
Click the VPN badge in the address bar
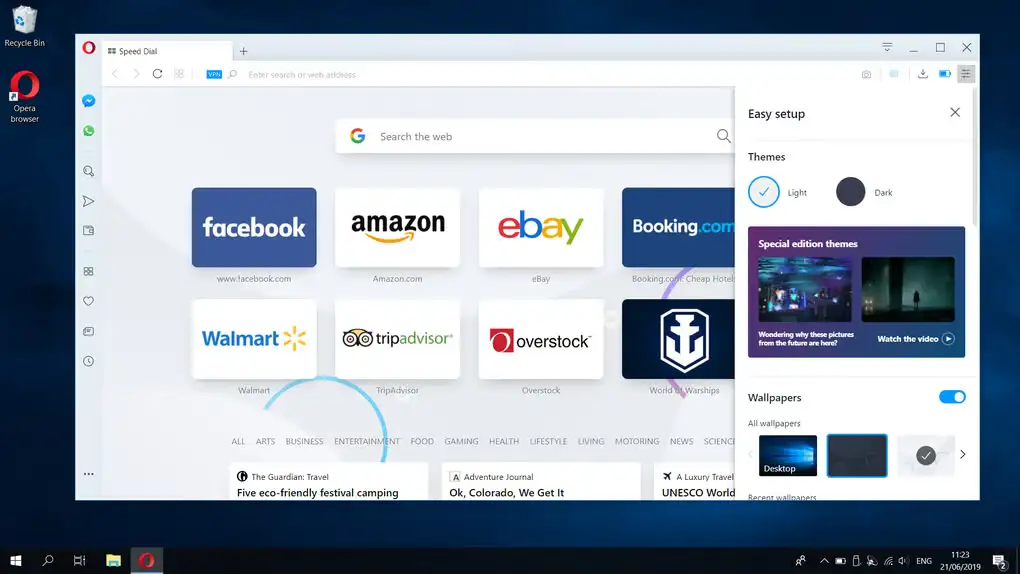[x=214, y=74]
